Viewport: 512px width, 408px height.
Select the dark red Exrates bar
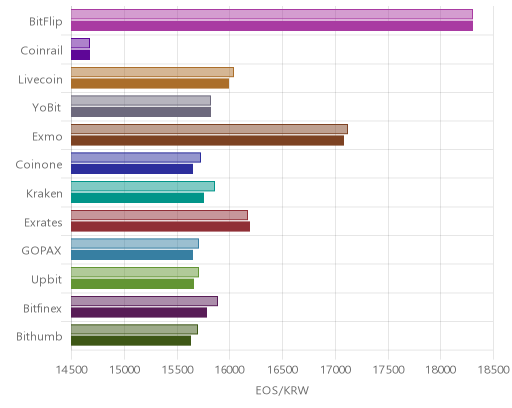point(160,227)
